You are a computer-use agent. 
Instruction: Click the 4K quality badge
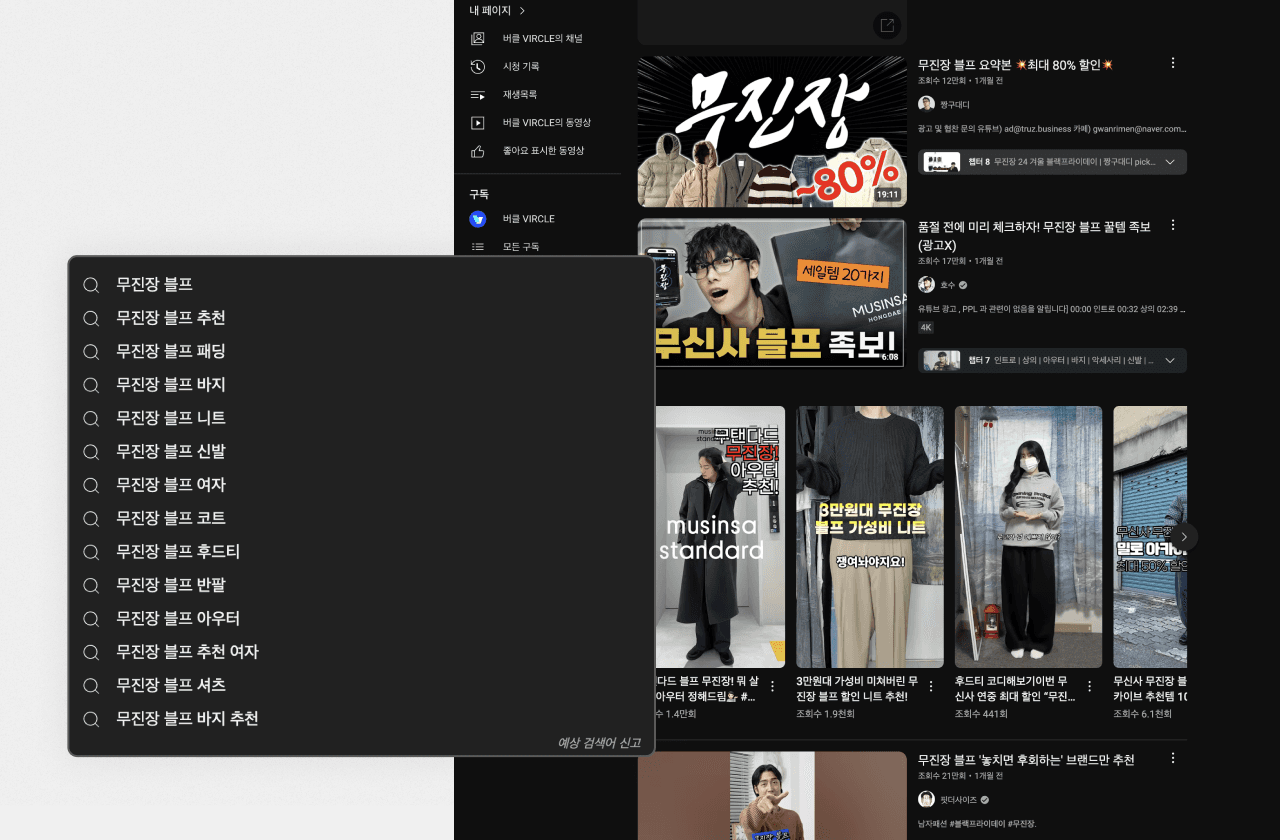click(x=926, y=327)
